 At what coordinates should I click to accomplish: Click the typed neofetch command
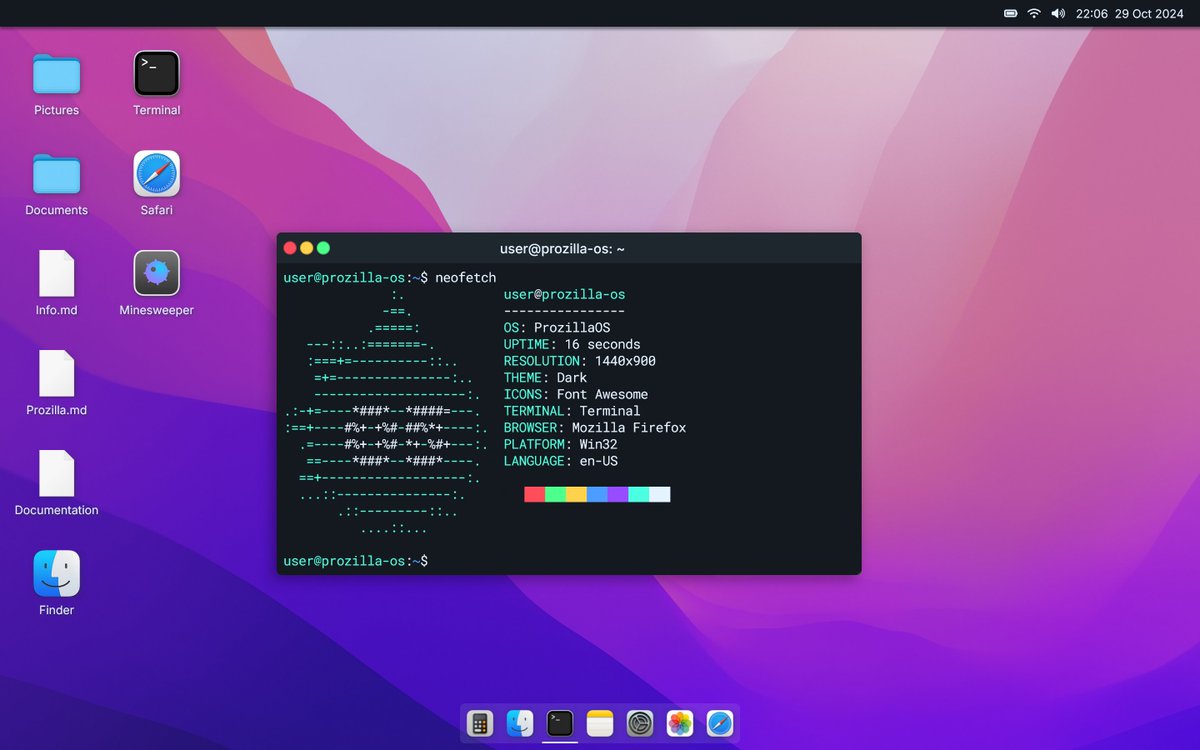[465, 277]
